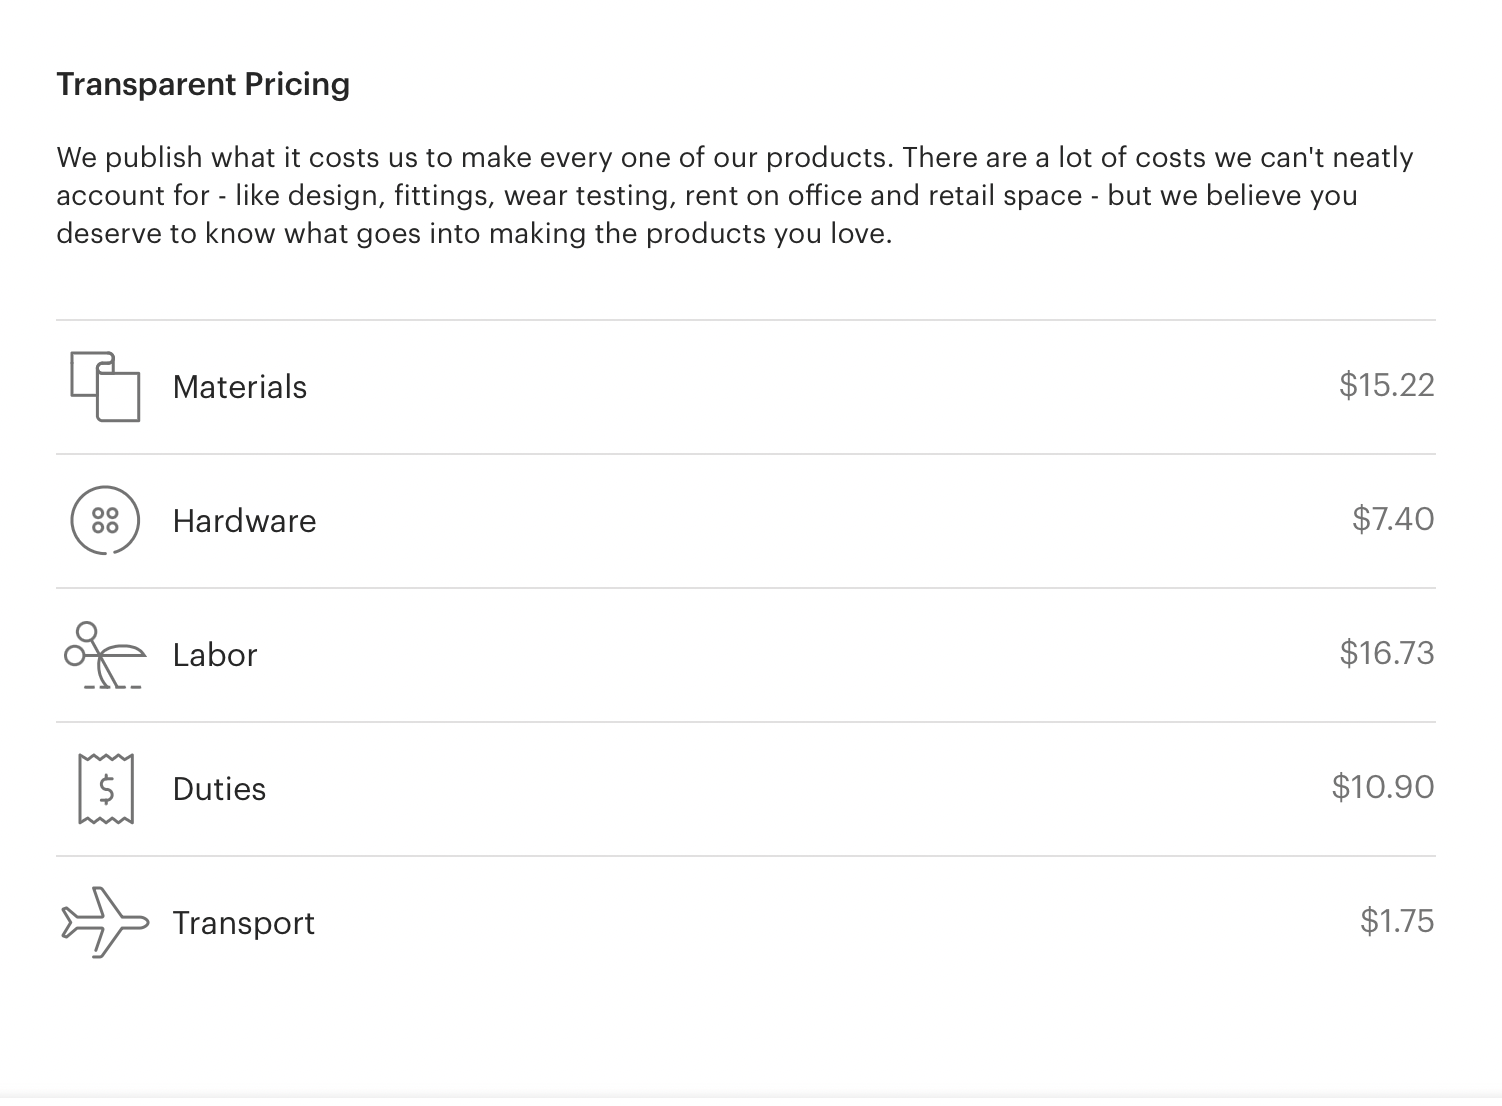Click the $15.22 materials cost
The height and width of the screenshot is (1106, 1502).
[x=1387, y=385]
